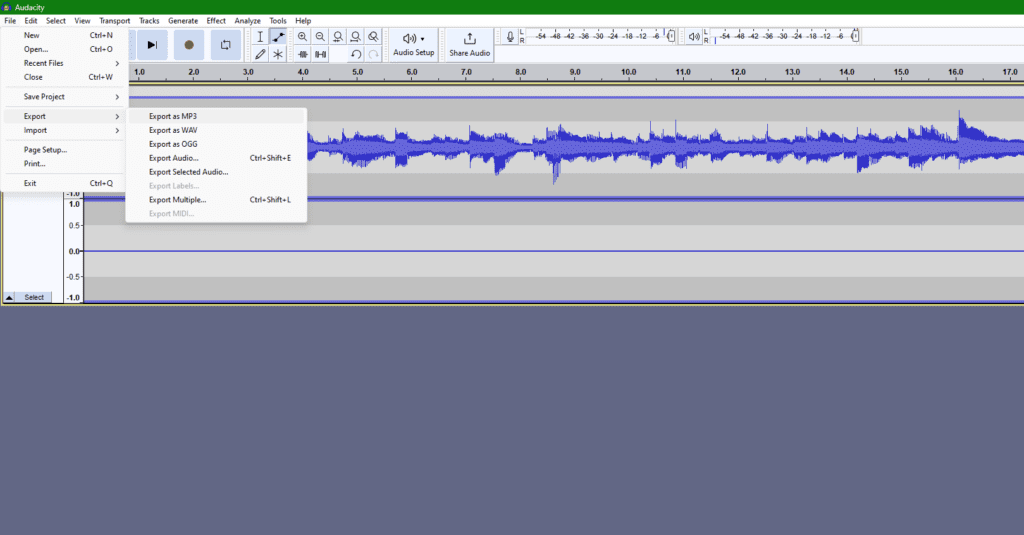Open the Tools menu
1024x535 pixels.
(x=278, y=21)
